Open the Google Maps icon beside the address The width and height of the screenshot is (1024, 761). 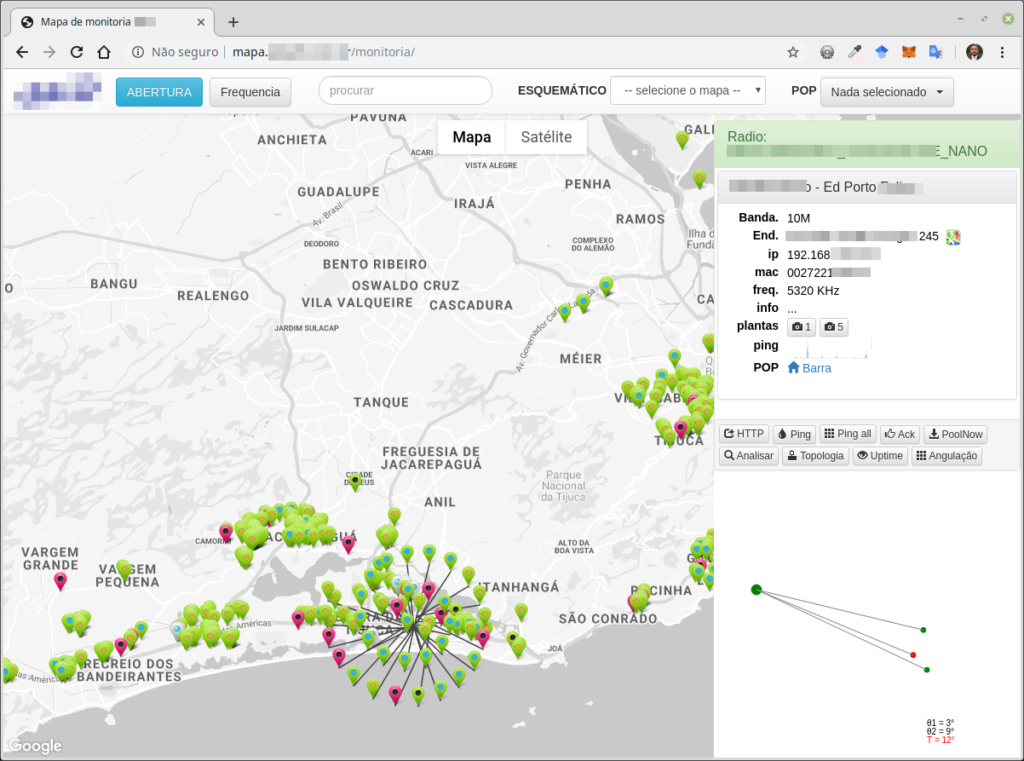(x=954, y=237)
